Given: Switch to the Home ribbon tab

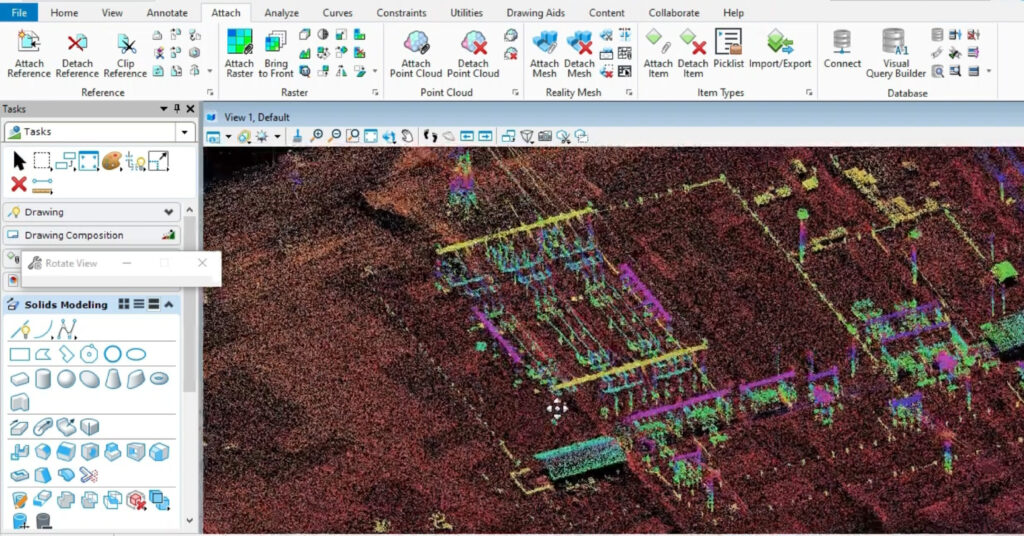Looking at the screenshot, I should (x=64, y=12).
